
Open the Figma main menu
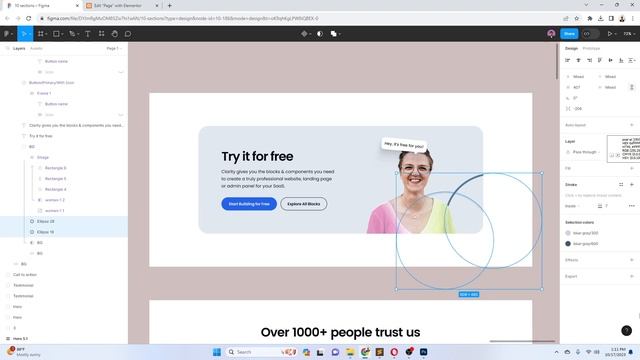(7, 34)
